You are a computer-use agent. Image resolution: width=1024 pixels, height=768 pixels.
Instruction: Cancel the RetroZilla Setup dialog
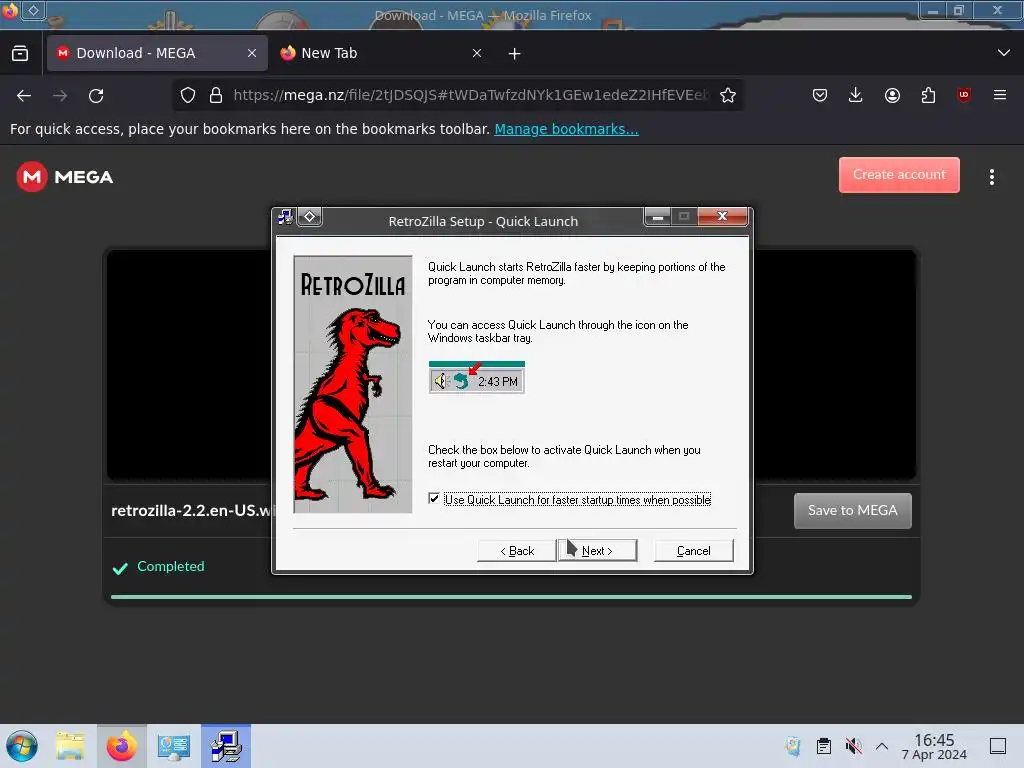694,551
